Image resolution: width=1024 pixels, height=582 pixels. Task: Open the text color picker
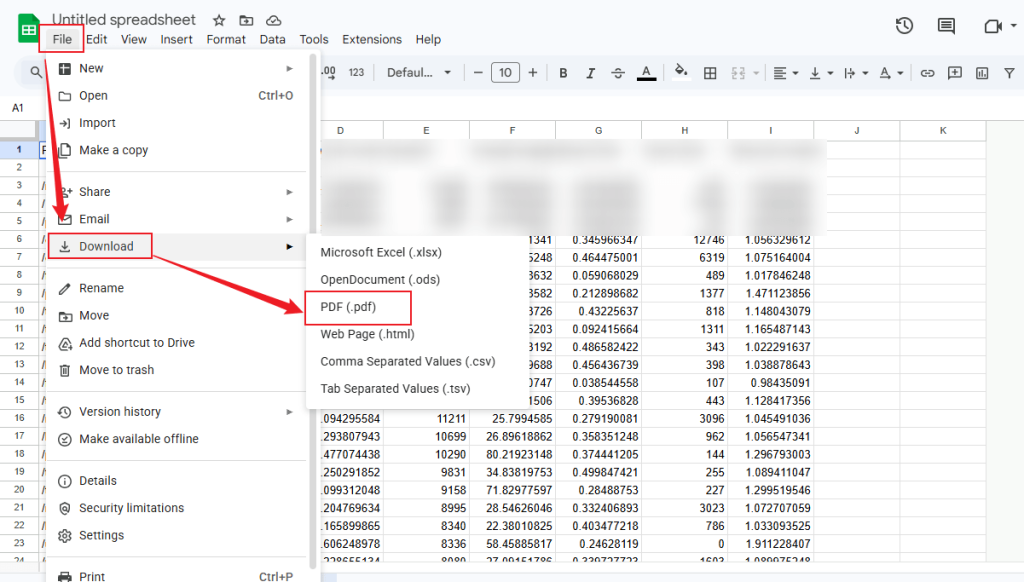[647, 72]
